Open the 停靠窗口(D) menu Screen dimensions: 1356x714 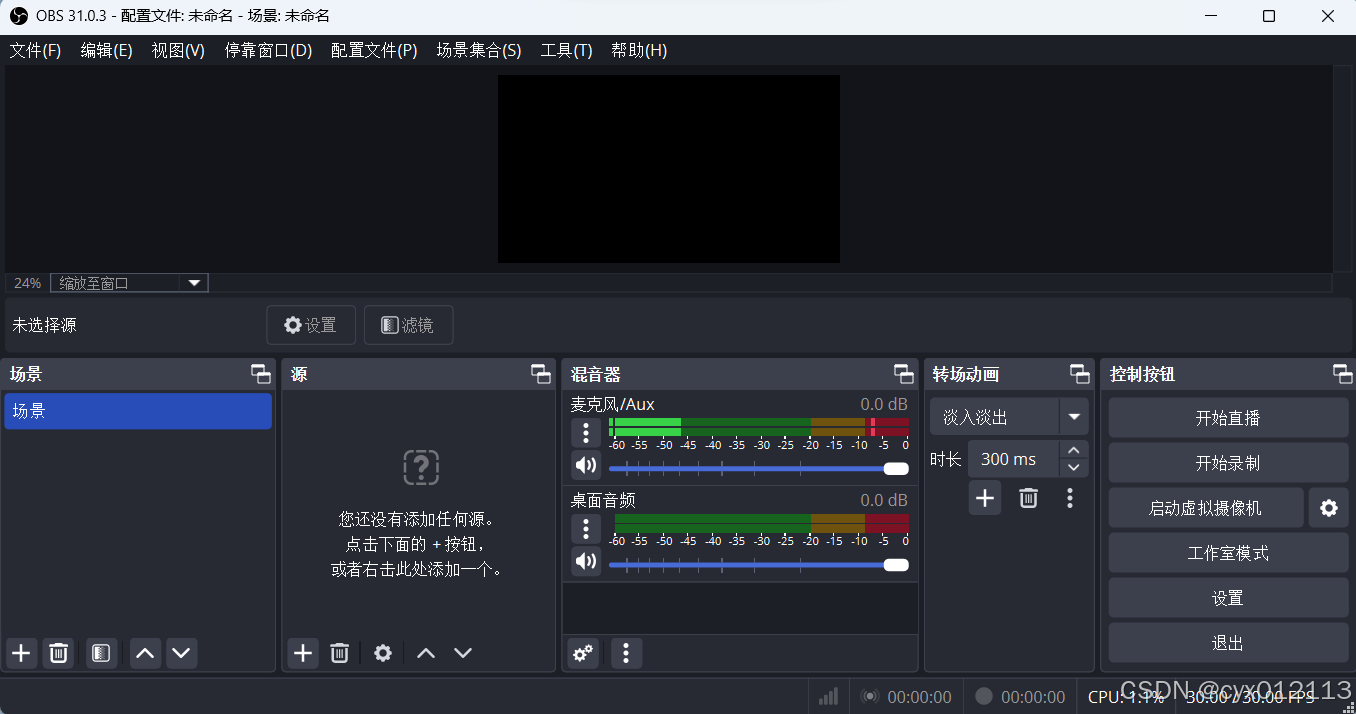point(268,50)
